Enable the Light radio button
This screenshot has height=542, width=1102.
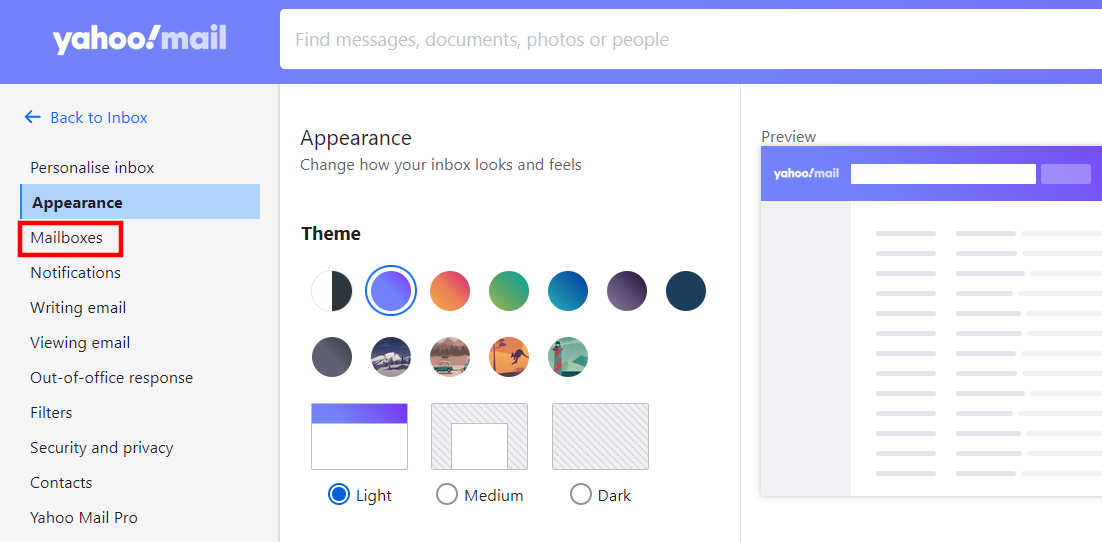pos(339,494)
